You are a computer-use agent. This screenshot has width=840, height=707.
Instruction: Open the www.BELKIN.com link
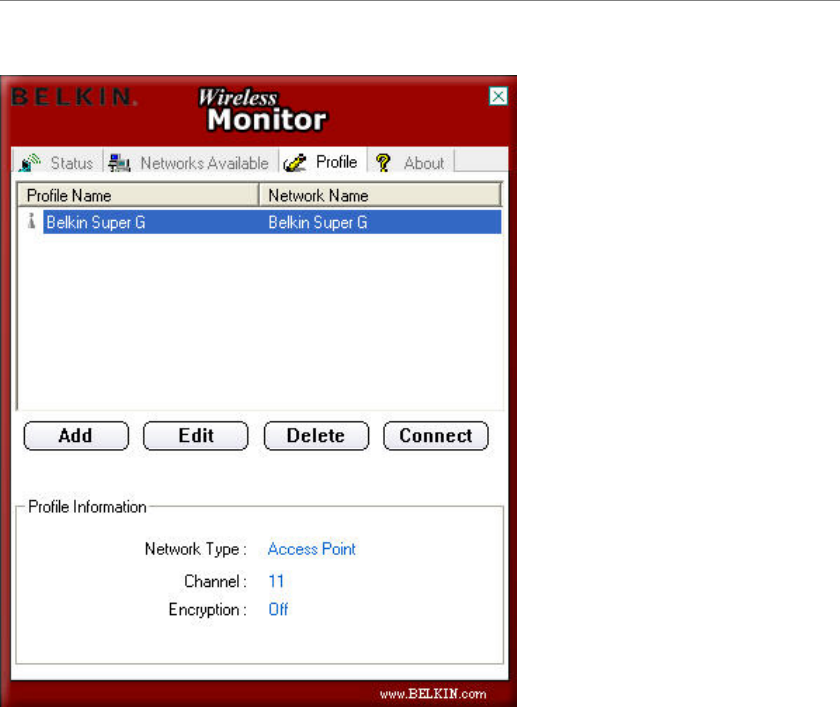click(433, 694)
